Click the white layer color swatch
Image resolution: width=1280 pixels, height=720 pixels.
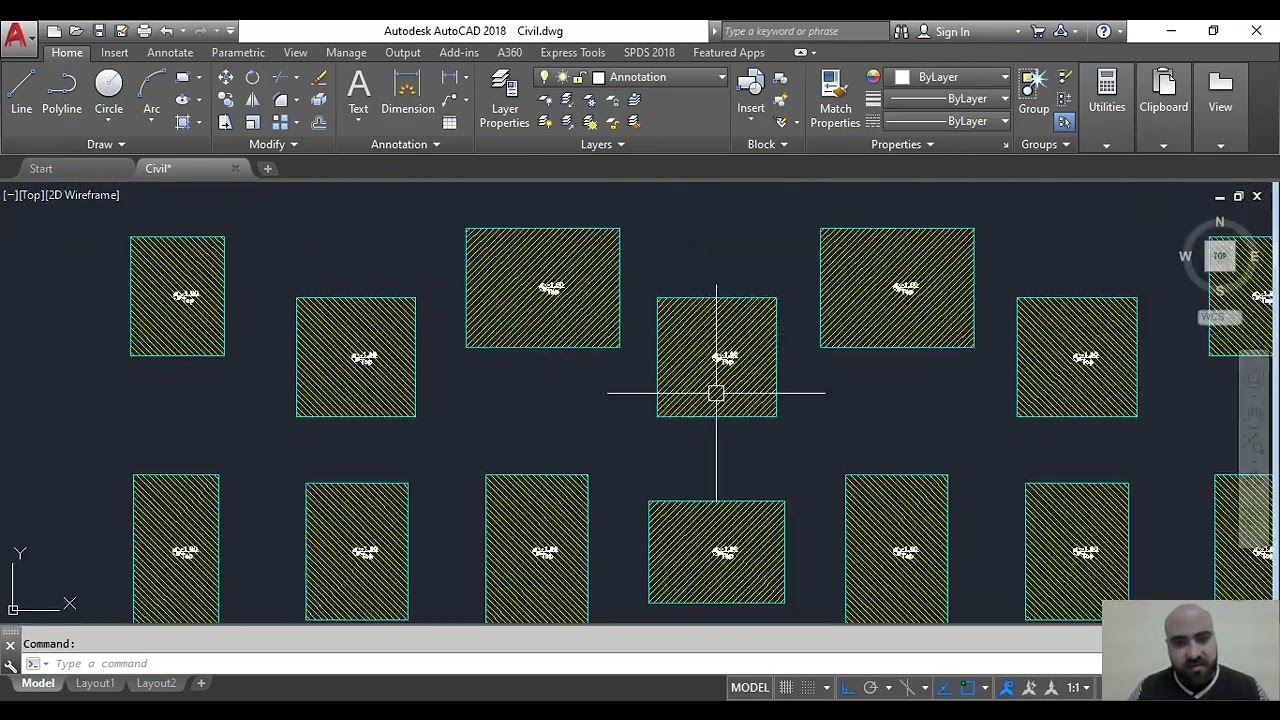(x=598, y=77)
